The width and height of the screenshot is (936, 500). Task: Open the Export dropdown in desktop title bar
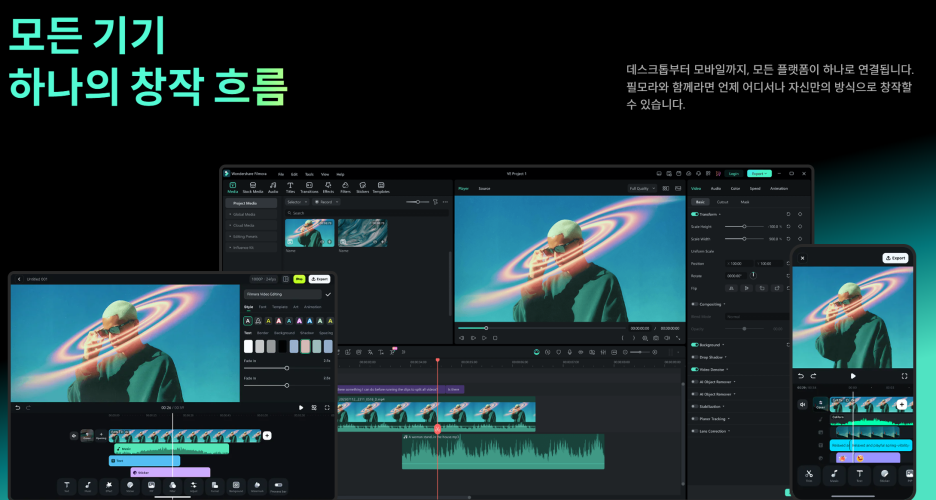pos(759,174)
